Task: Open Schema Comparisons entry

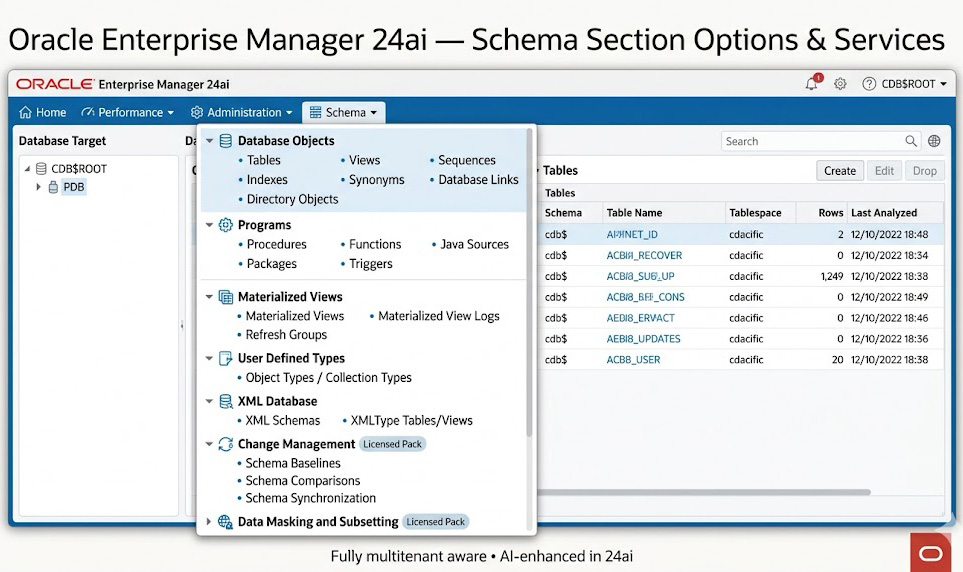Action: click(x=303, y=481)
